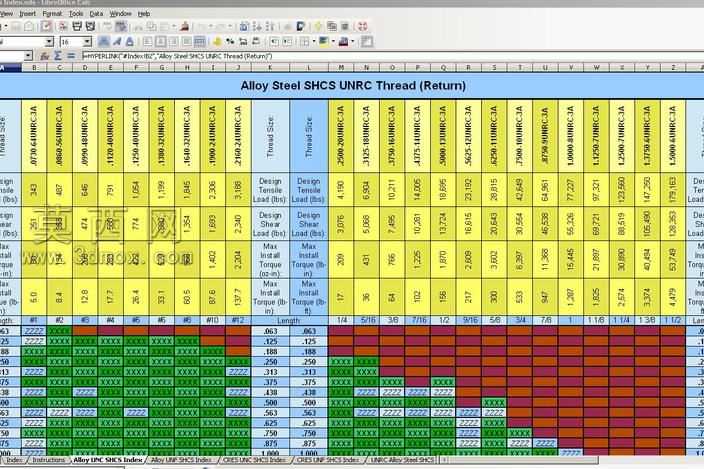Toggle Underline formatting
The height and width of the screenshot is (469, 704).
[130, 42]
